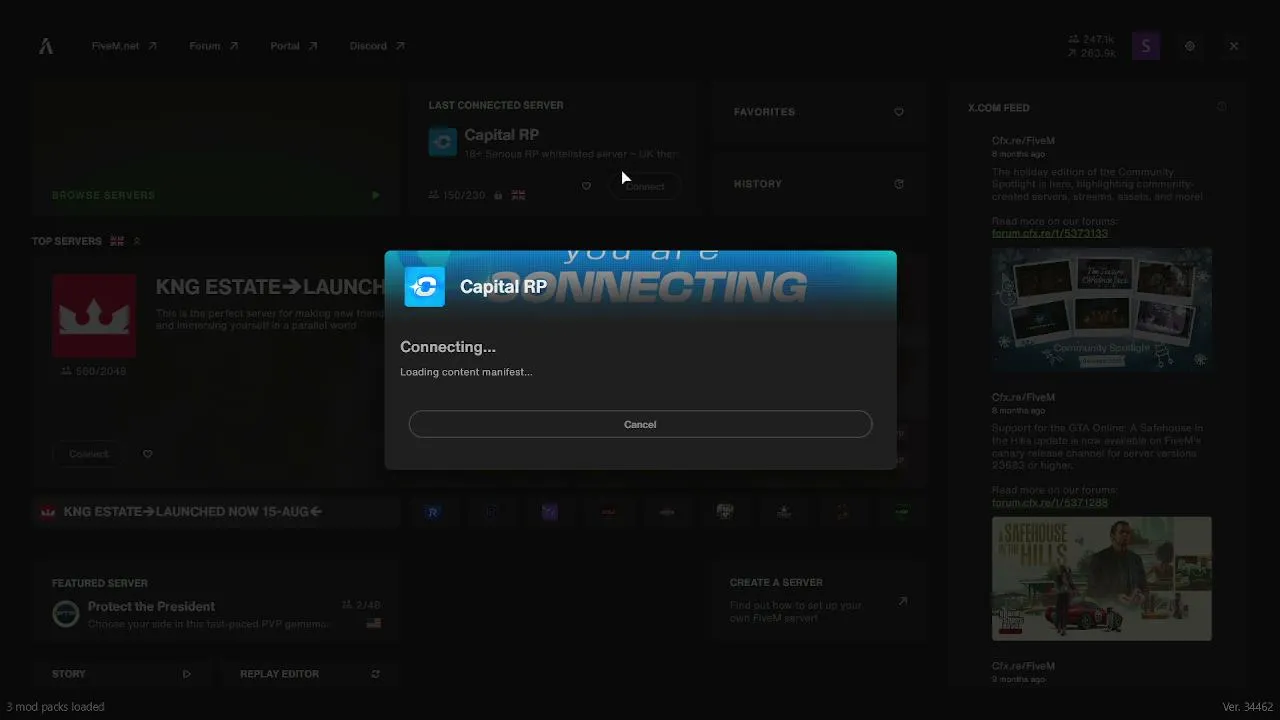The image size is (1280, 720).
Task: Connect to the KNG Estate top server
Action: coord(89,454)
